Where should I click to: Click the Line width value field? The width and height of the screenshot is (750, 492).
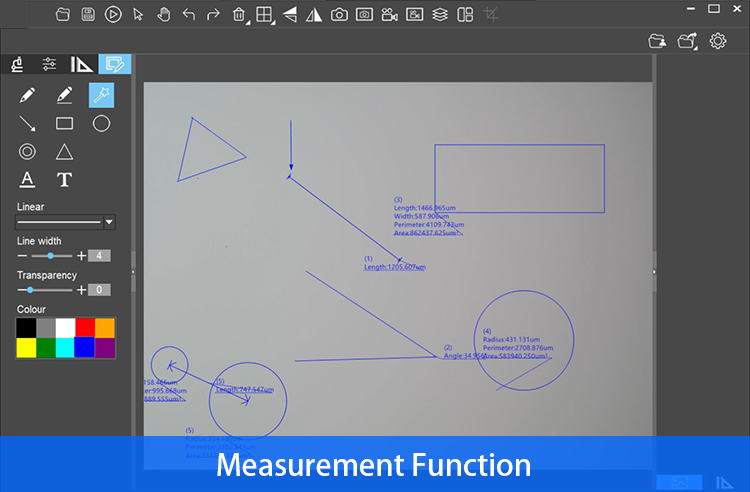coord(99,256)
